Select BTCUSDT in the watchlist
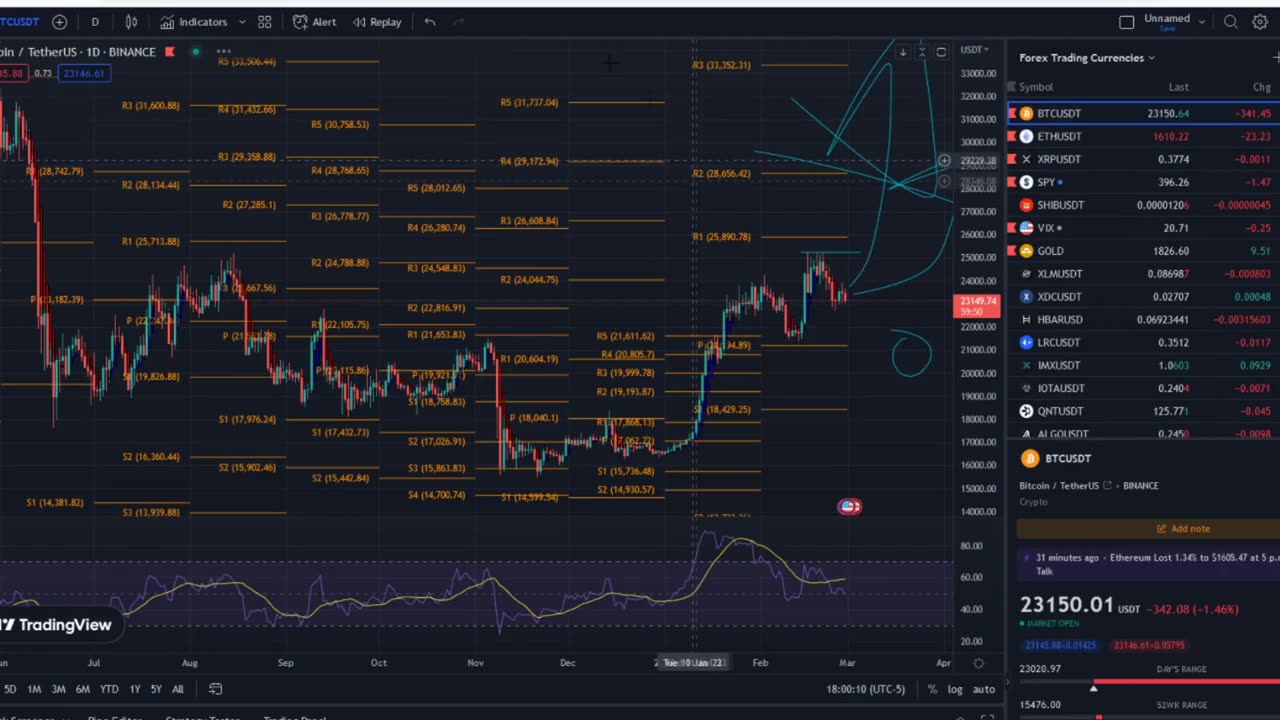This screenshot has height=720, width=1280. (x=1144, y=114)
